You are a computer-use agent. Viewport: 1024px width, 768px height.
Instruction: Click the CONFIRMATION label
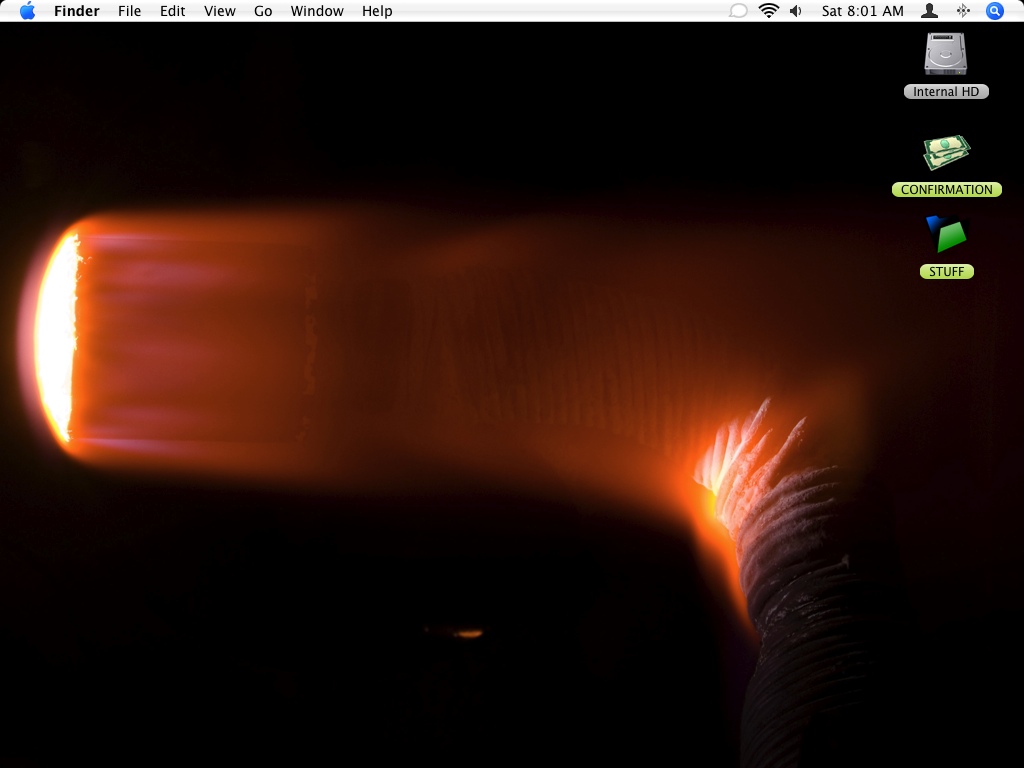pos(947,189)
